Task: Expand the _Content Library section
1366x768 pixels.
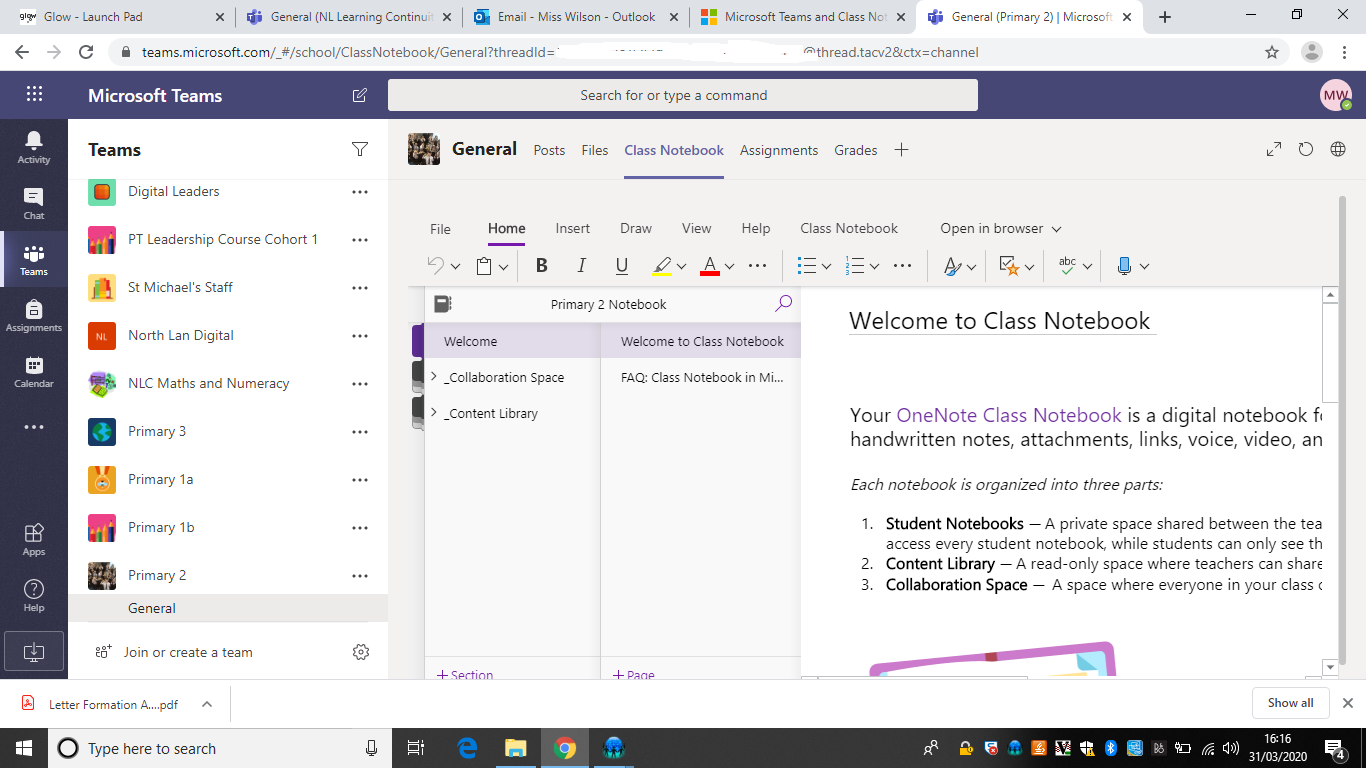Action: click(433, 412)
